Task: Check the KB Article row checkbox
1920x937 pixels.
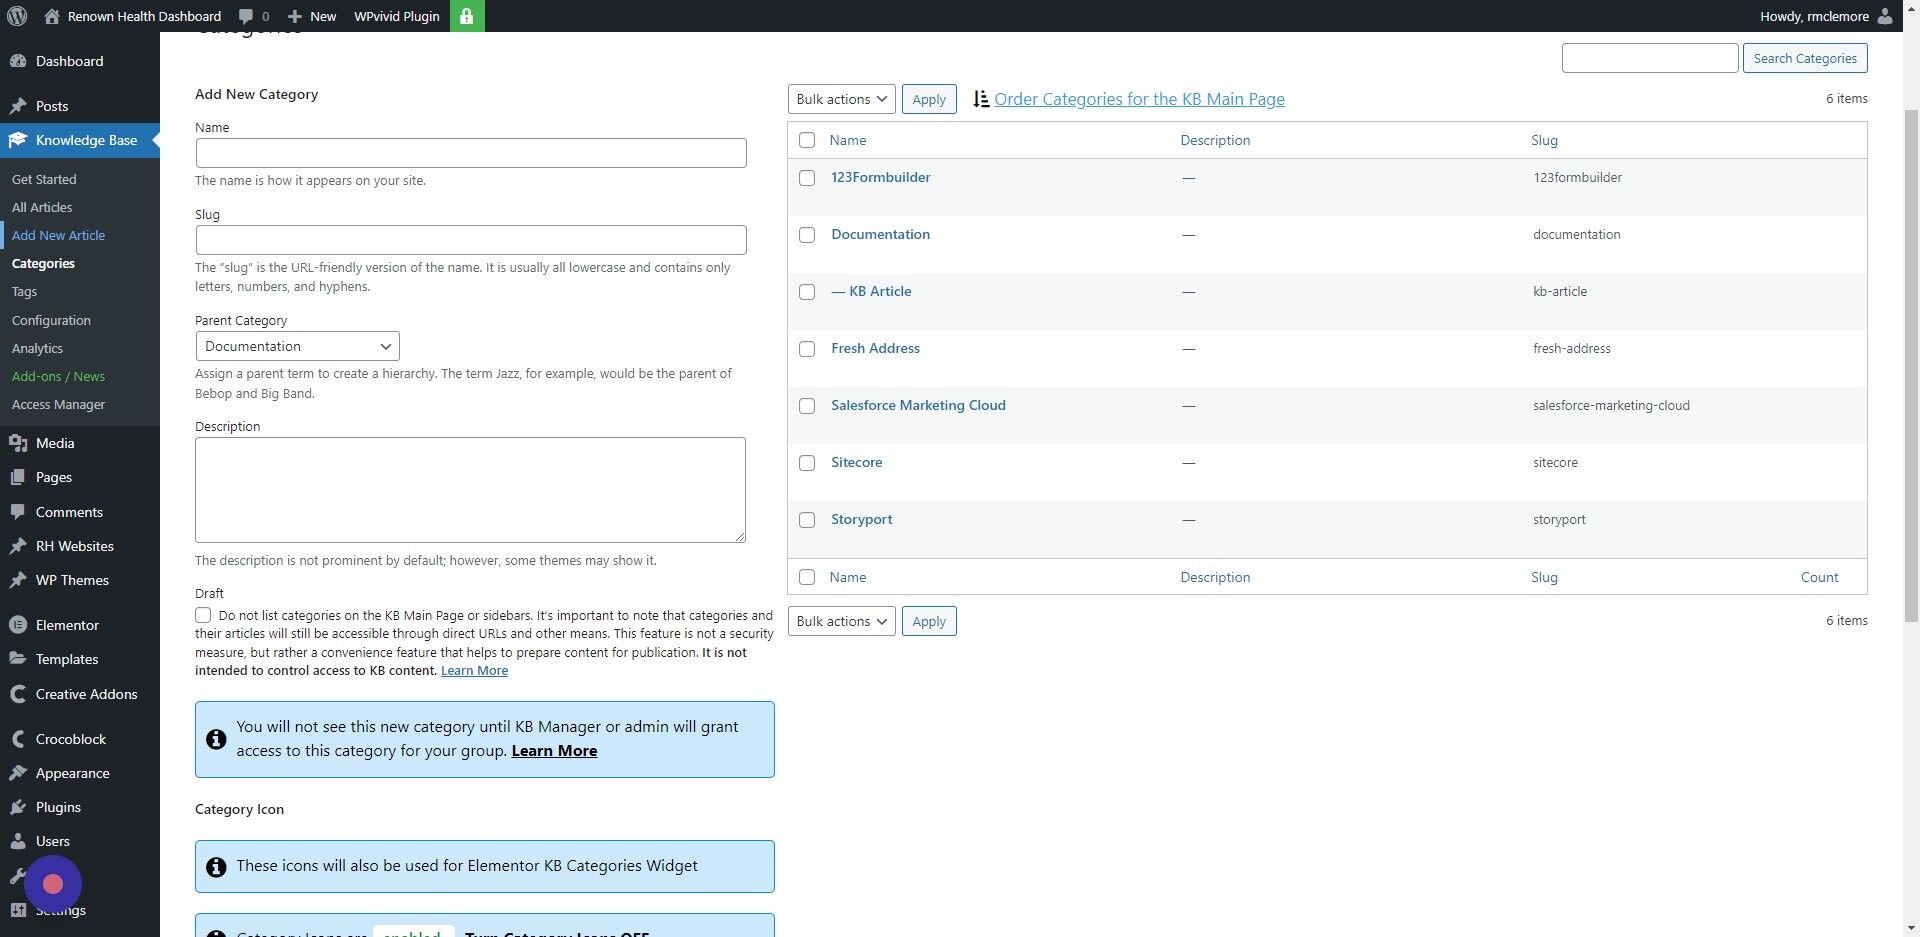Action: [x=807, y=292]
